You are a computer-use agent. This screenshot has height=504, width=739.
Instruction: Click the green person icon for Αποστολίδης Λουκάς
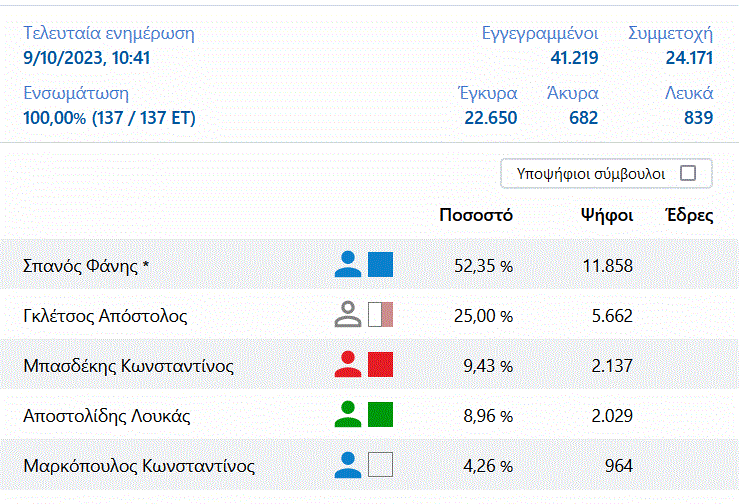[x=347, y=415]
